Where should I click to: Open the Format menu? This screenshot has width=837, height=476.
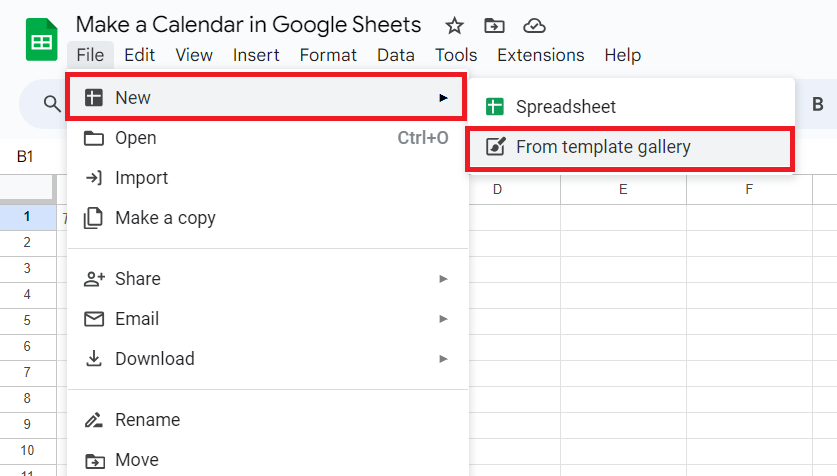tap(328, 55)
